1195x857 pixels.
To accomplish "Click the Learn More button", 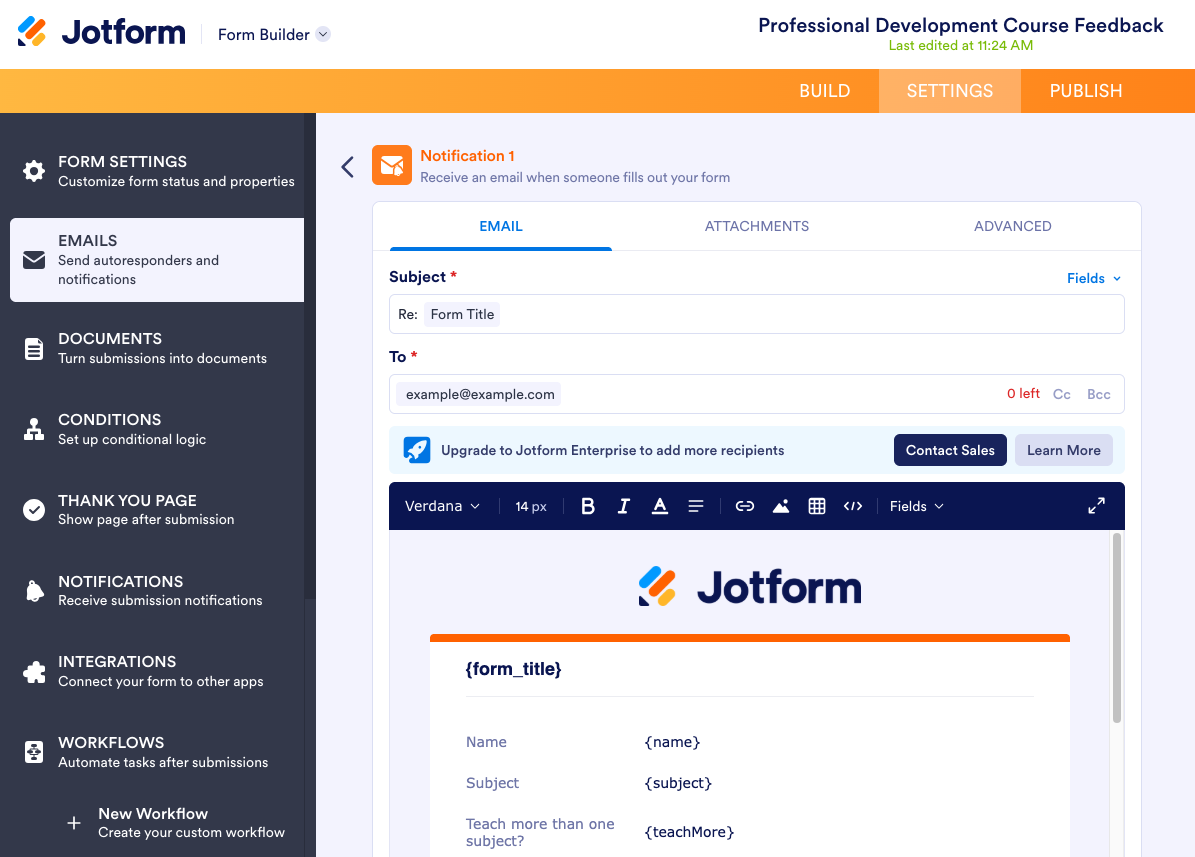I will pyautogui.click(x=1063, y=451).
